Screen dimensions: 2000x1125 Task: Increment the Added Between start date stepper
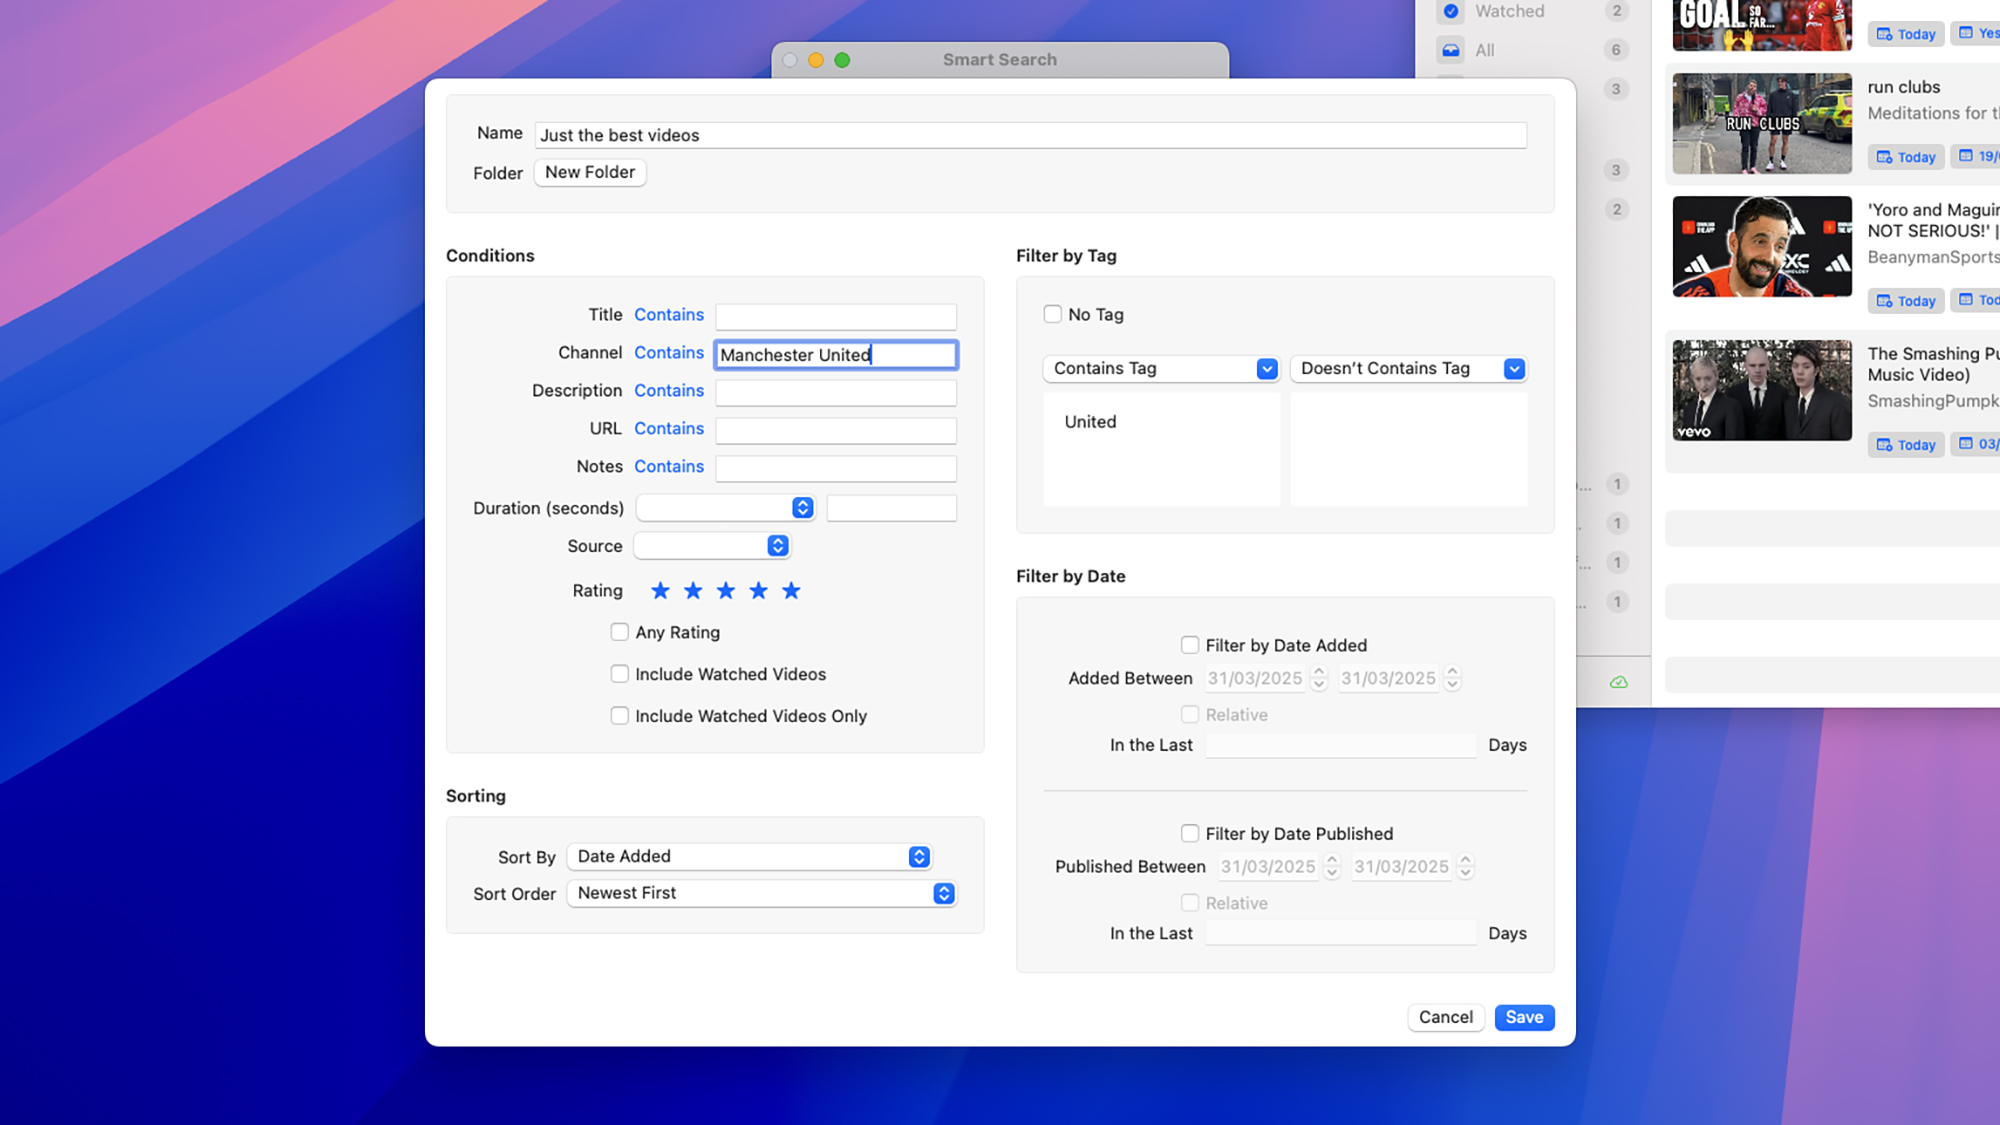[1319, 673]
